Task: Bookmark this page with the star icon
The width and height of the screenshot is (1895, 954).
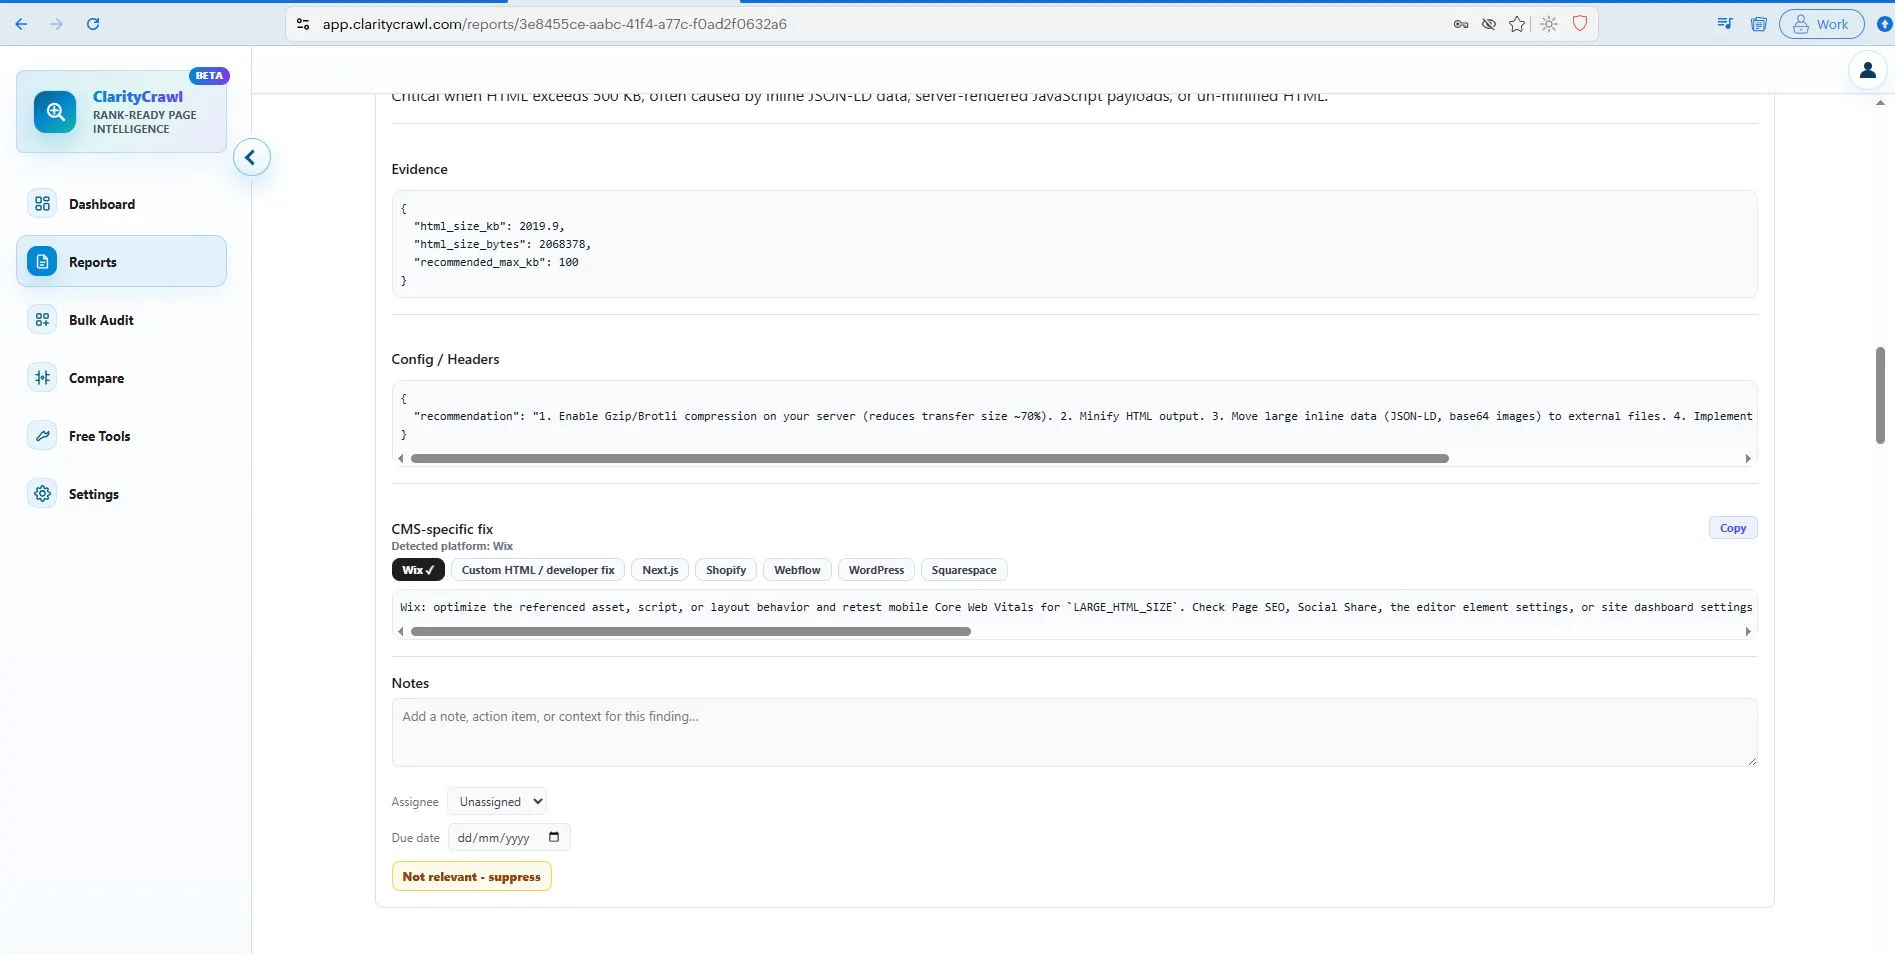Action: pyautogui.click(x=1517, y=24)
